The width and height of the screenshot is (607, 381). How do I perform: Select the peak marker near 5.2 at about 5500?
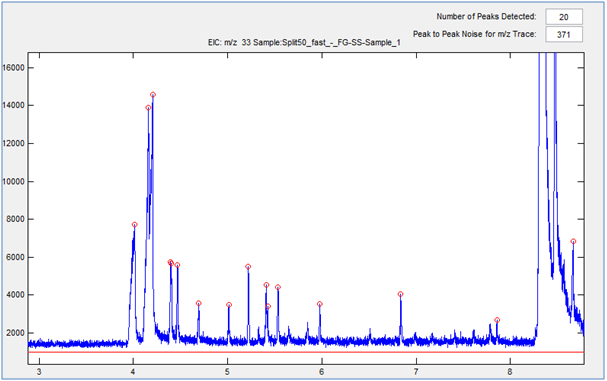pos(248,266)
